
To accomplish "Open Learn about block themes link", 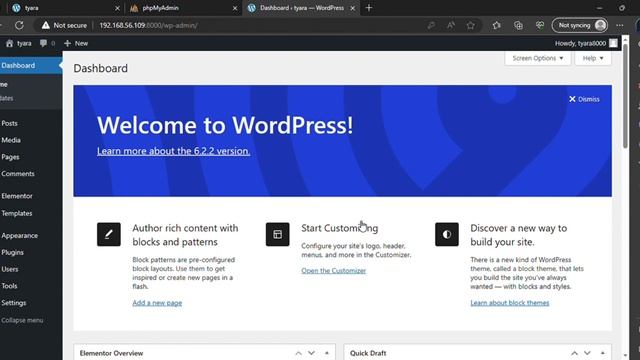I will point(509,303).
